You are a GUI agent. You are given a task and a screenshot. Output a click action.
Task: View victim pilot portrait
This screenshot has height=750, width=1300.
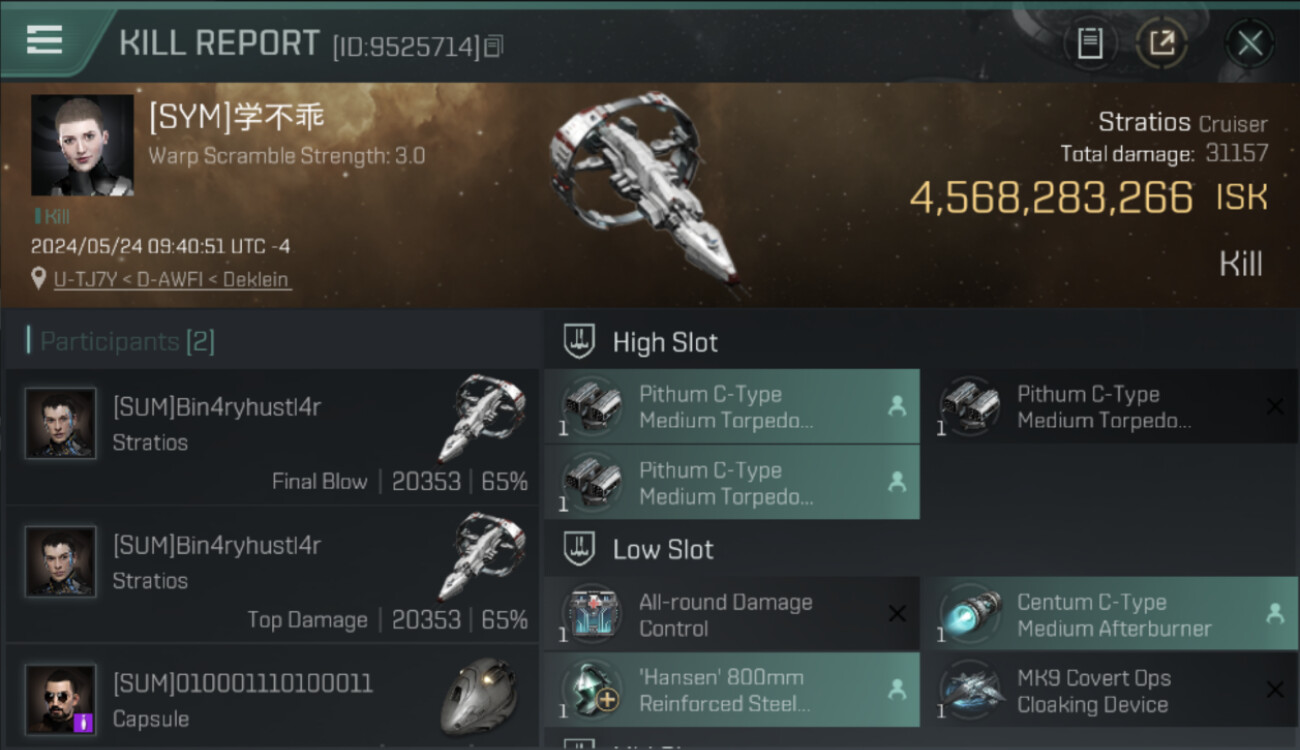[82, 145]
